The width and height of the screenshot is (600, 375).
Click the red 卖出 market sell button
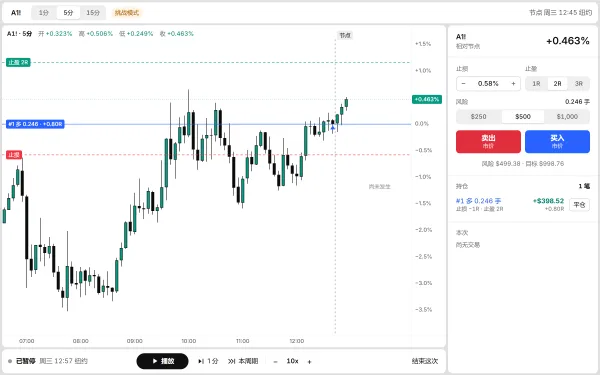(488, 142)
